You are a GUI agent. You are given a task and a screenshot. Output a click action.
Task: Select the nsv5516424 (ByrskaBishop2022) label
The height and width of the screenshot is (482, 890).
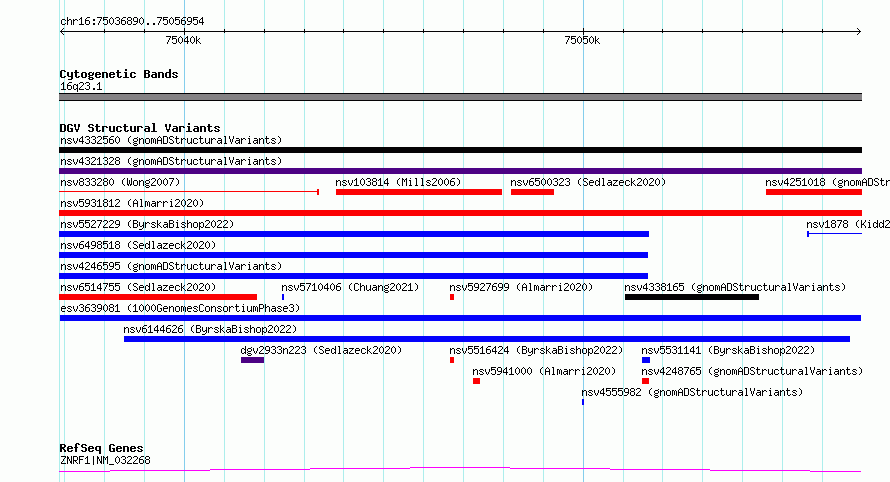pos(536,350)
